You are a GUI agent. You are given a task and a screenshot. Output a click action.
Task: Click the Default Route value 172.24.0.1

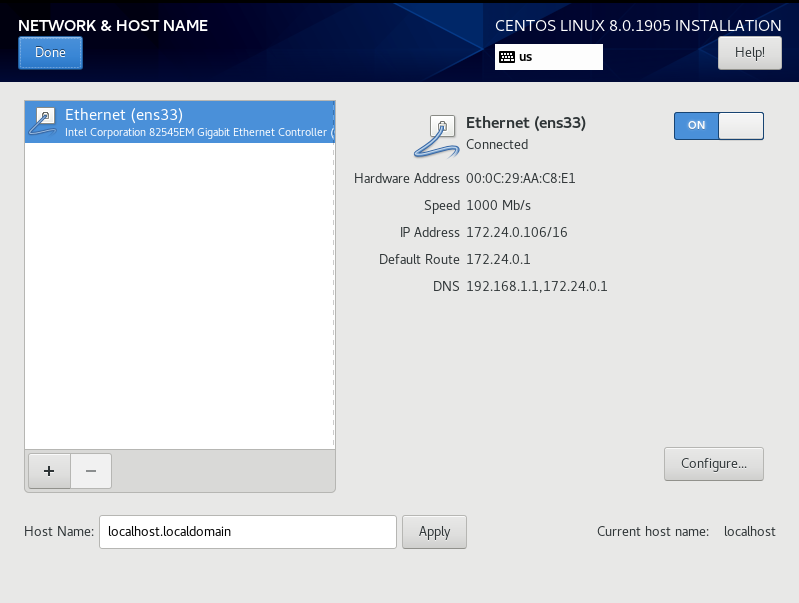(x=498, y=259)
